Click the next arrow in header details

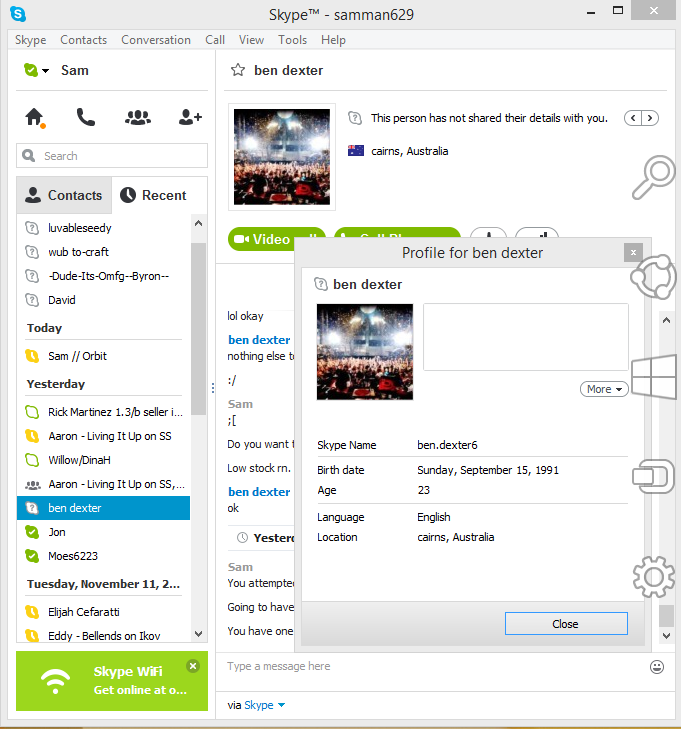[x=650, y=118]
